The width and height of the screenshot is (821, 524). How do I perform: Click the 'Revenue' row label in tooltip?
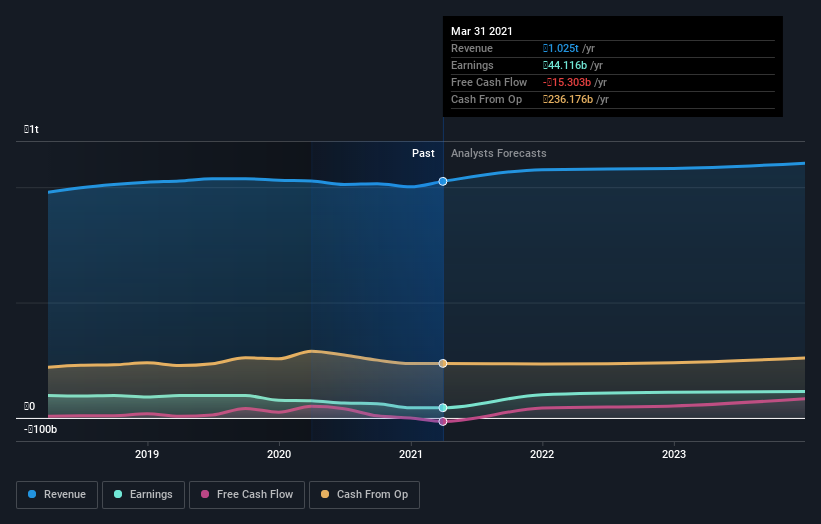pyautogui.click(x=472, y=48)
